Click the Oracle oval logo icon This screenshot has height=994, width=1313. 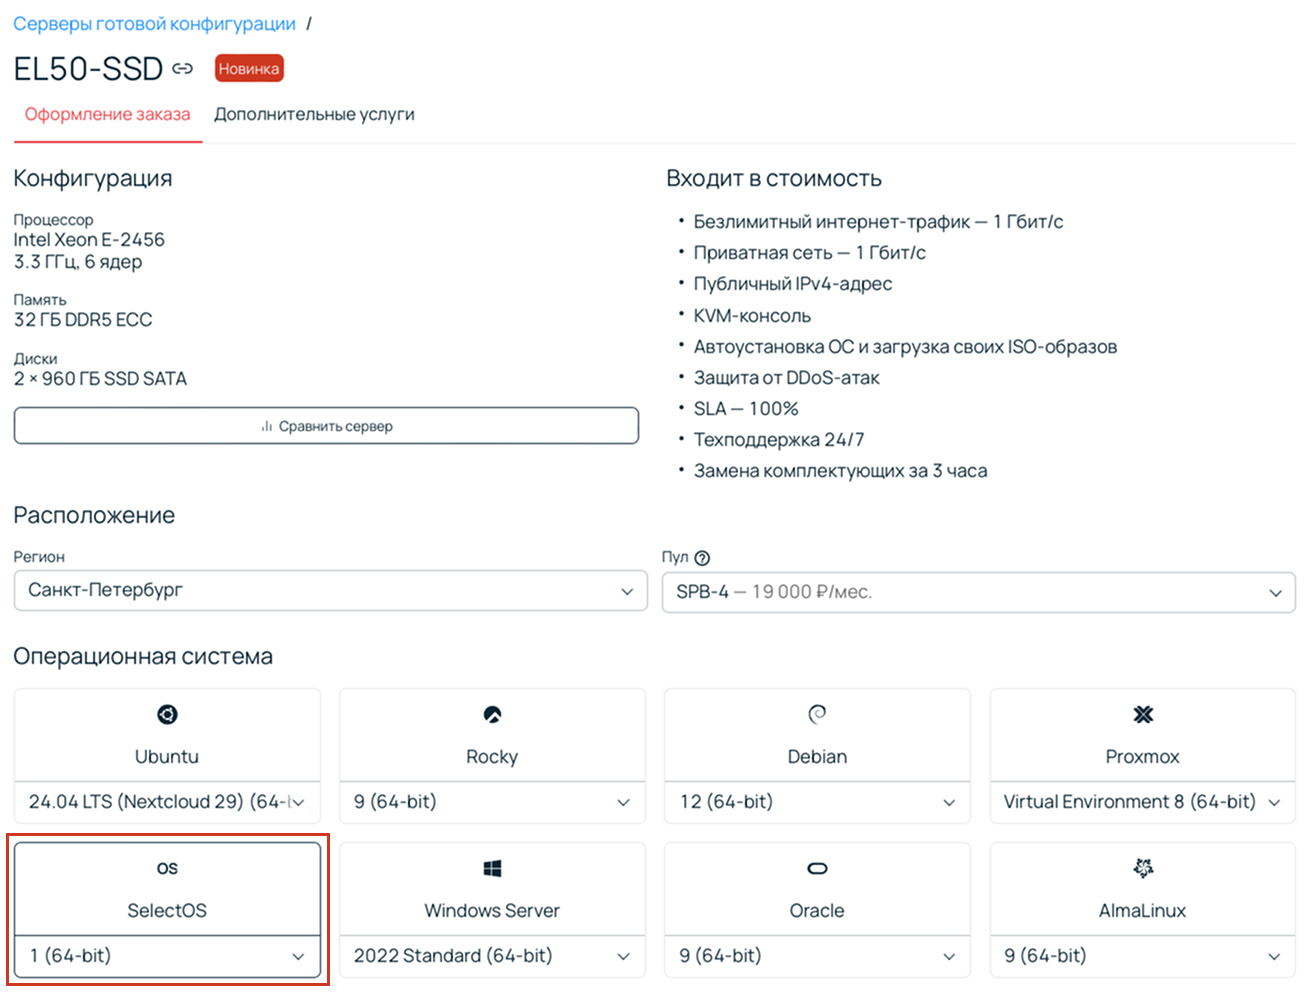[x=817, y=868]
